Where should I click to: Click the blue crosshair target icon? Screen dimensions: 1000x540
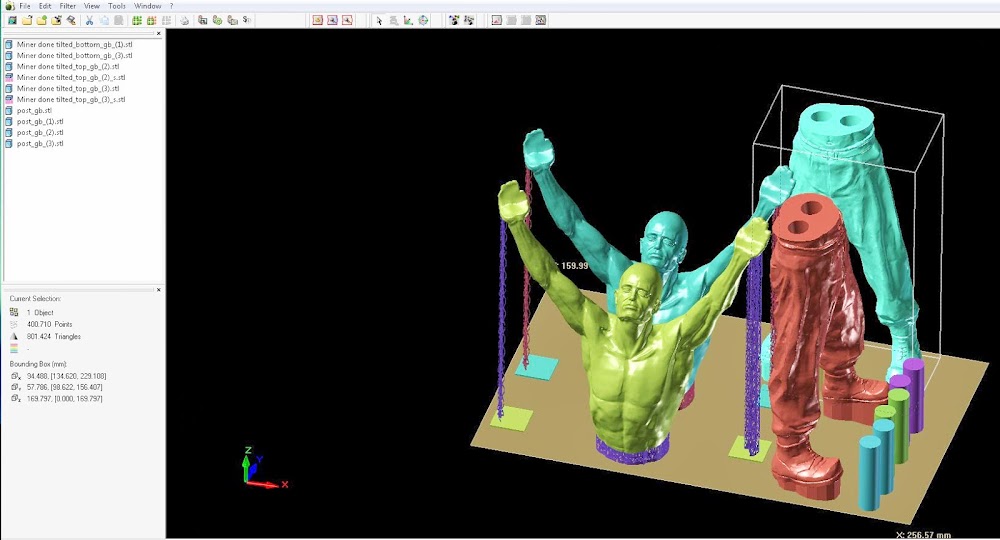(423, 20)
